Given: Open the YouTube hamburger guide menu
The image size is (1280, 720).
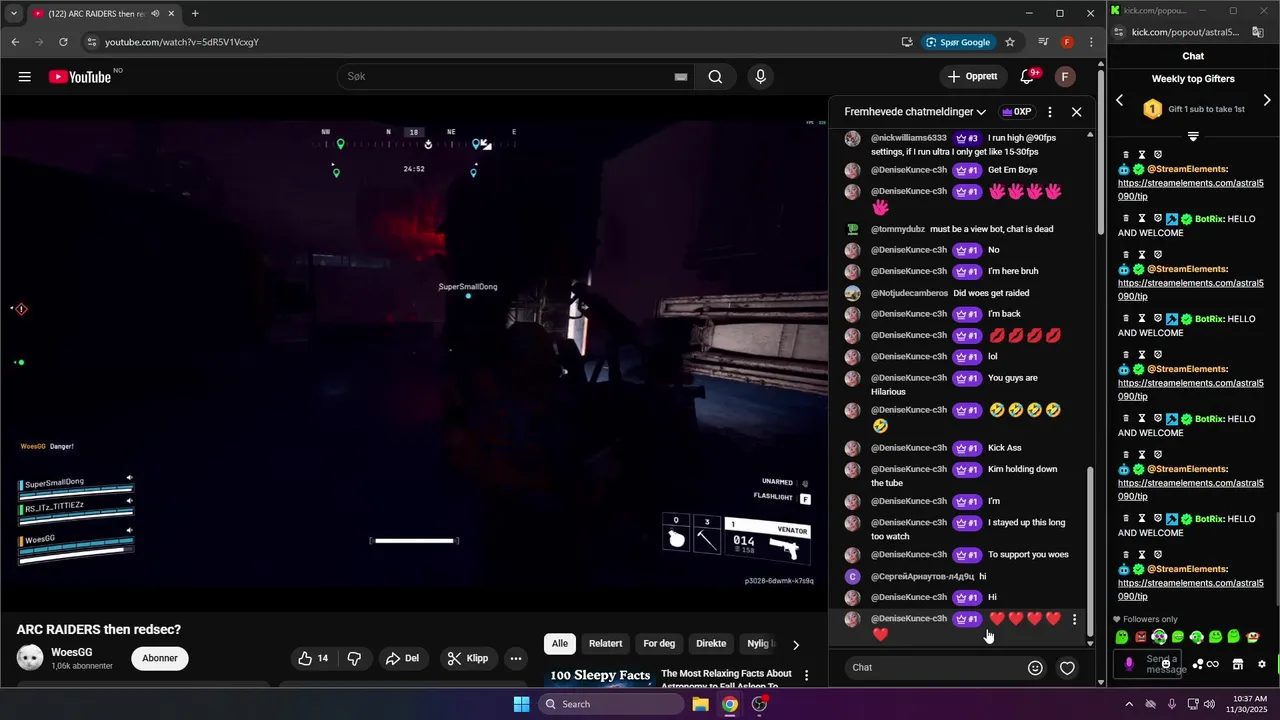Looking at the screenshot, I should (24, 77).
